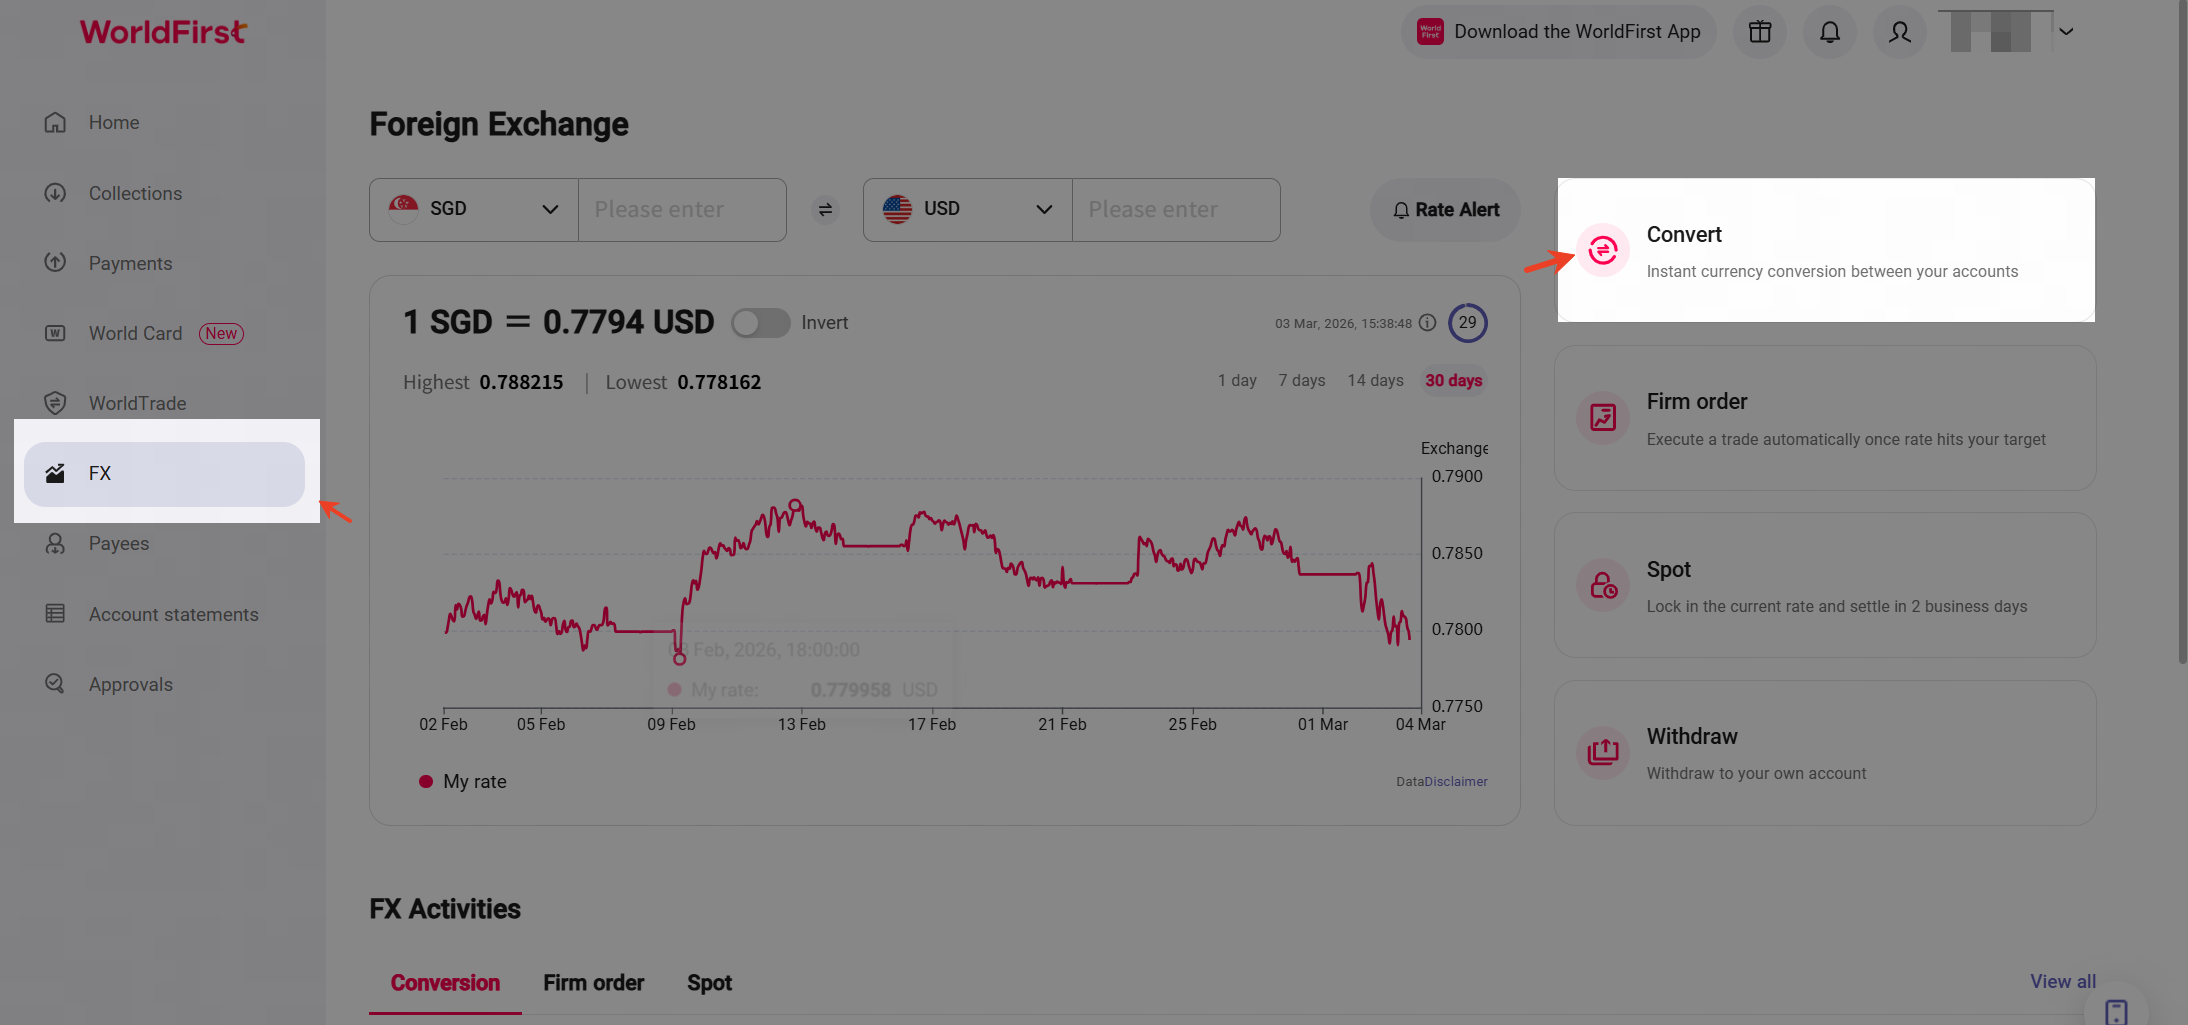Click the highest-rate marker on chart
Viewport: 2188px width, 1025px height.
point(795,506)
